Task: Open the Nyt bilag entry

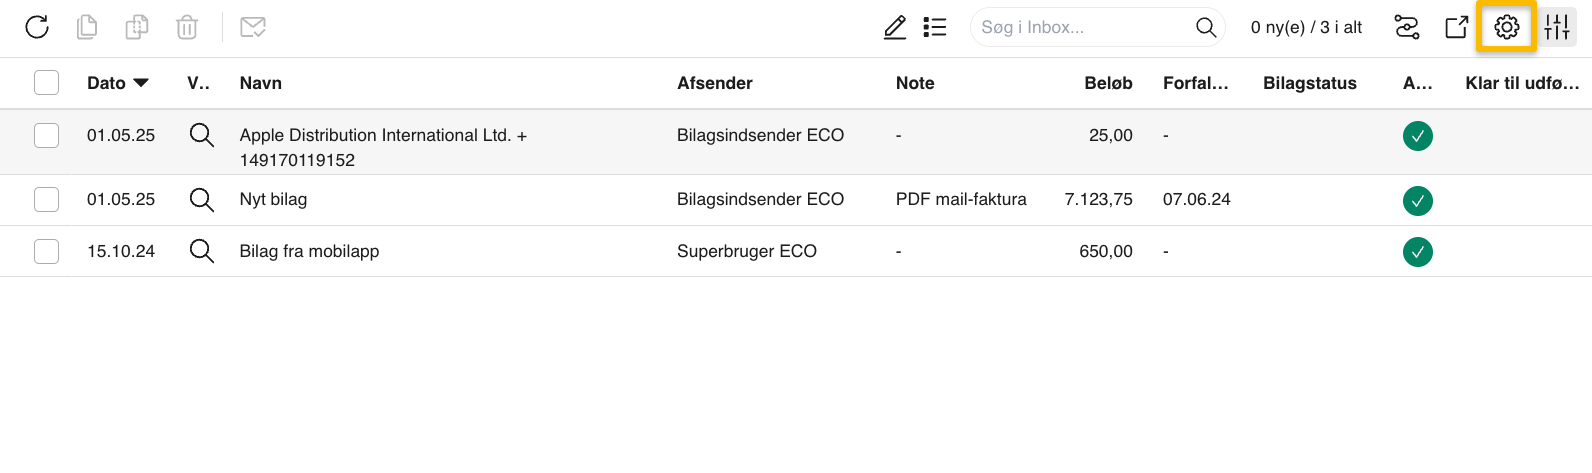Action: click(273, 199)
